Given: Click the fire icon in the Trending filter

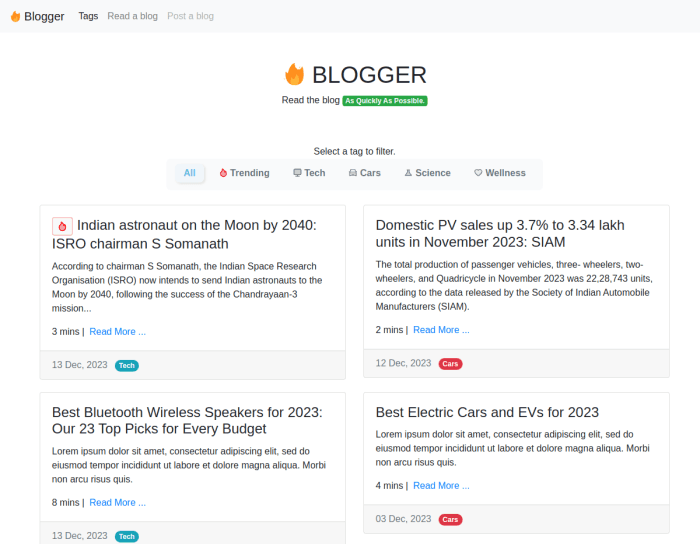Looking at the screenshot, I should 223,173.
